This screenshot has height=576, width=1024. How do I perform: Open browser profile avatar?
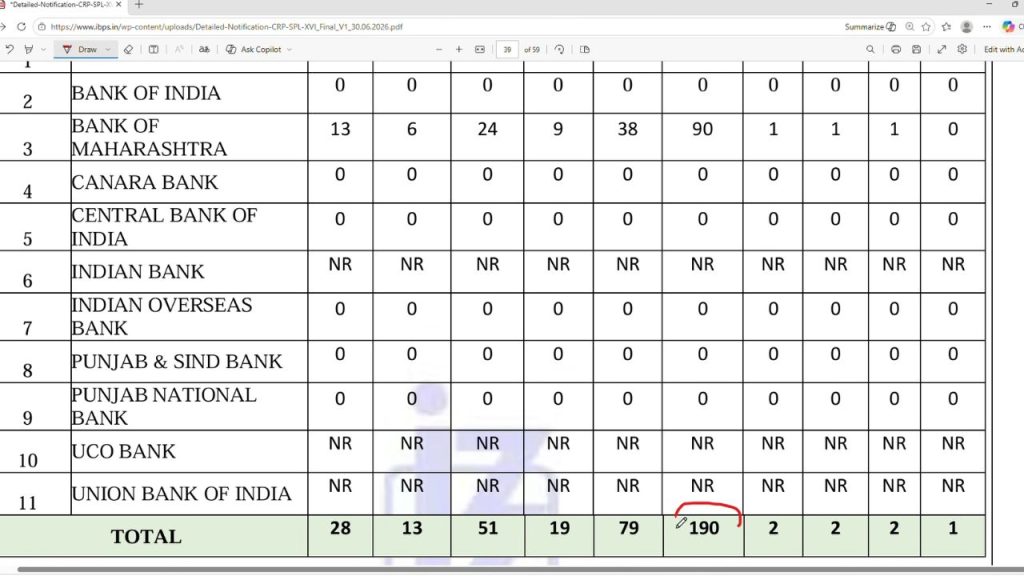point(967,27)
